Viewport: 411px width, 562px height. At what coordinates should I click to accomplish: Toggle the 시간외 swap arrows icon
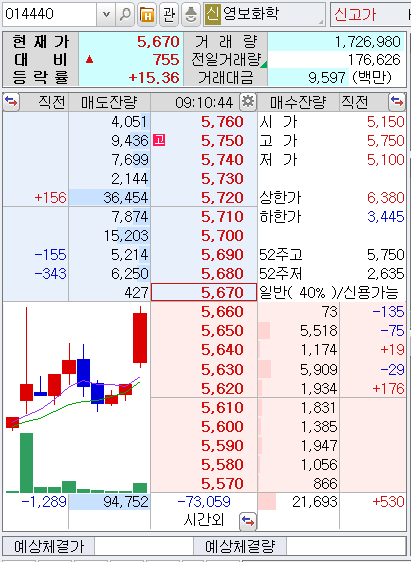tap(248, 521)
